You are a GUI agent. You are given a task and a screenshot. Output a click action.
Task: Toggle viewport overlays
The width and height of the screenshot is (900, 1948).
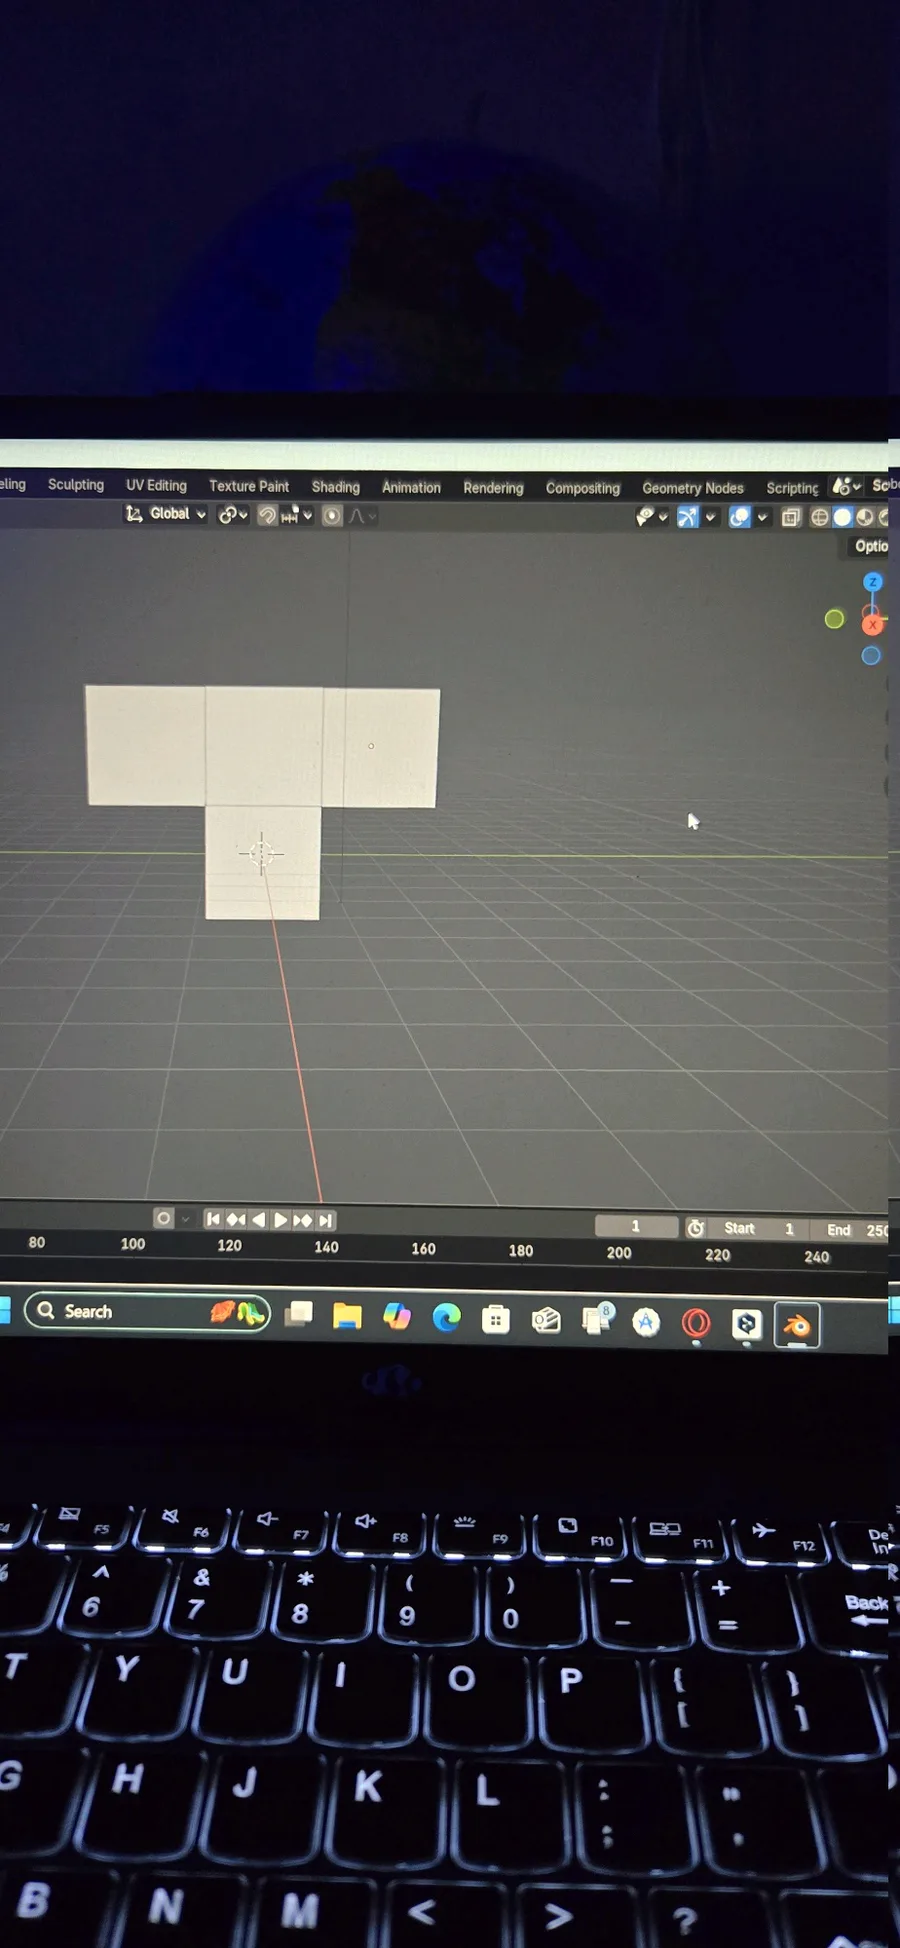coord(740,517)
